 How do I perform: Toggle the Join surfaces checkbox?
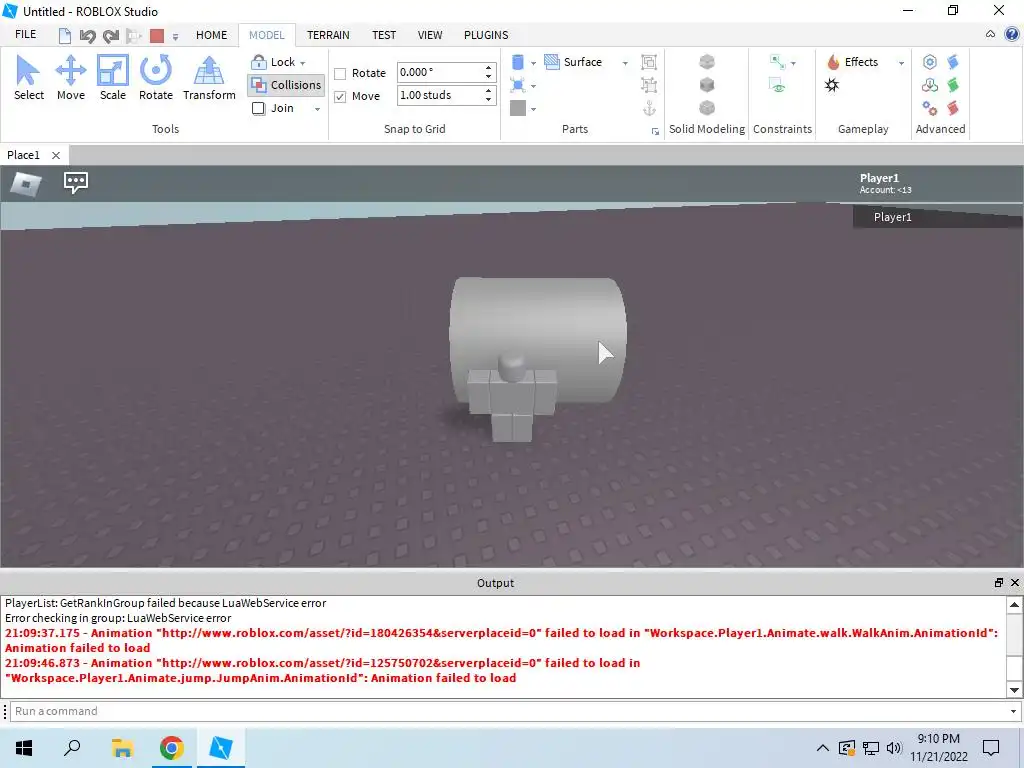(259, 108)
